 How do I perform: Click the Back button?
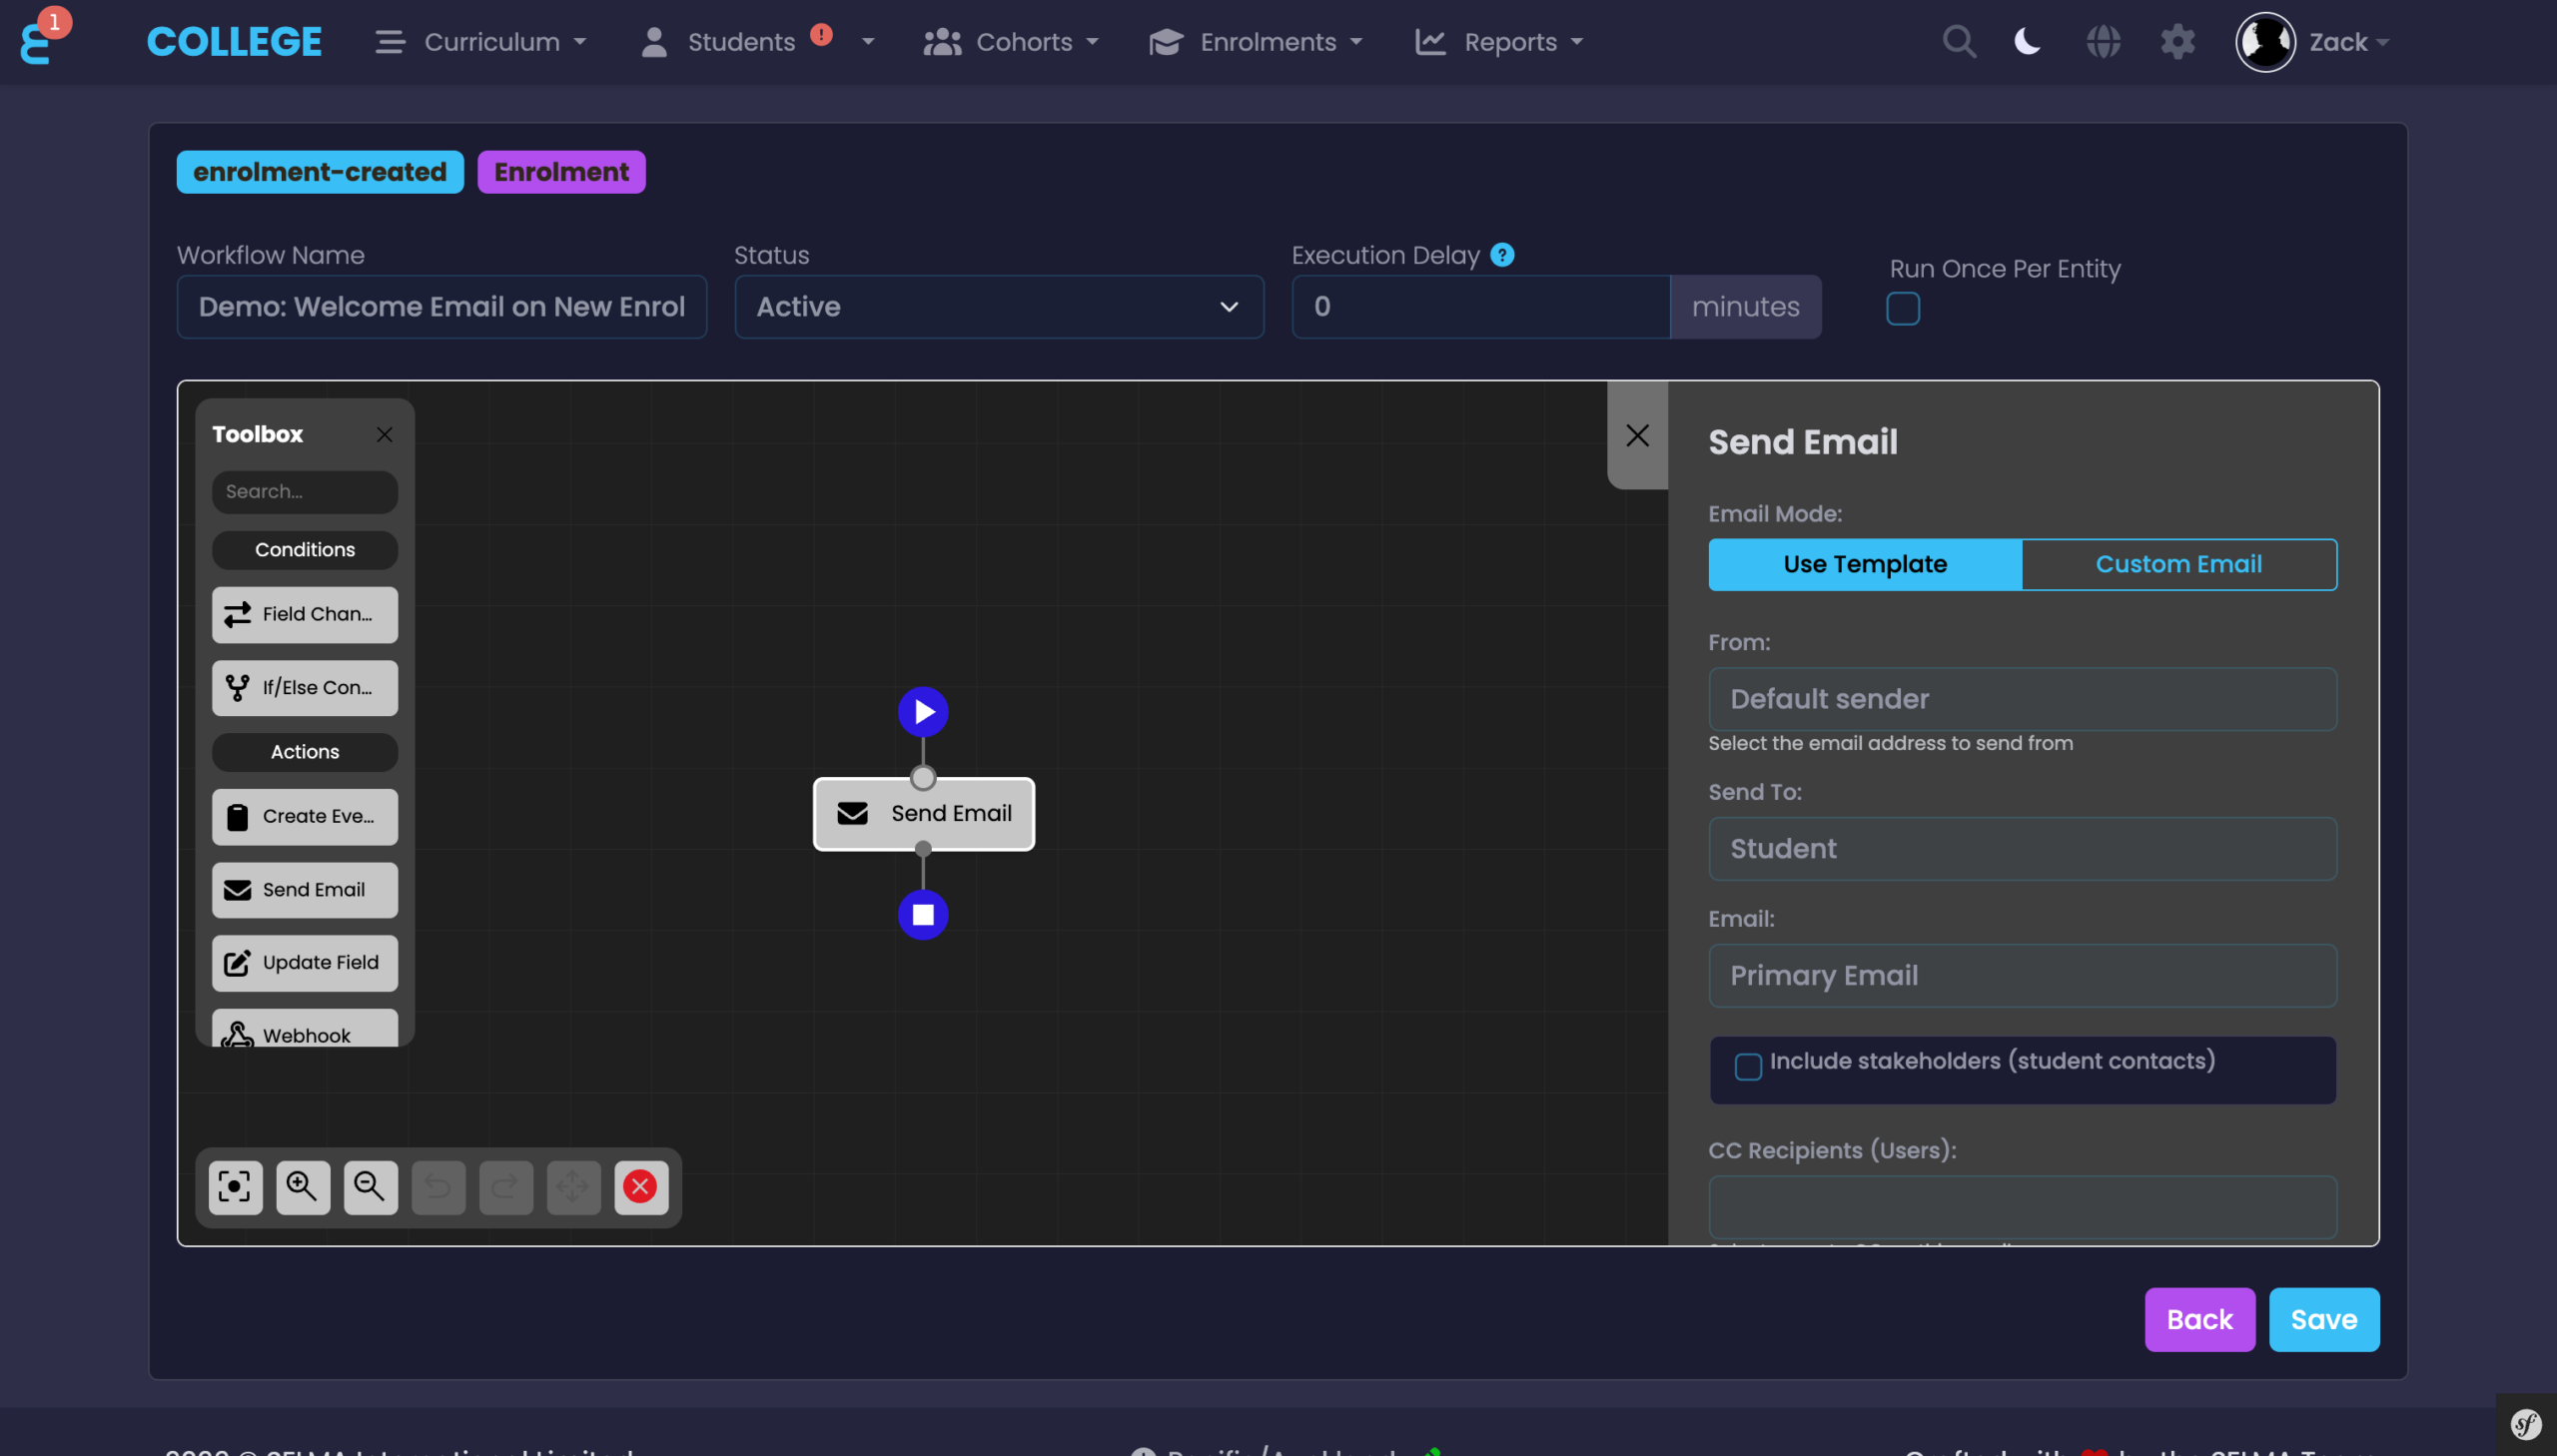coord(2199,1320)
